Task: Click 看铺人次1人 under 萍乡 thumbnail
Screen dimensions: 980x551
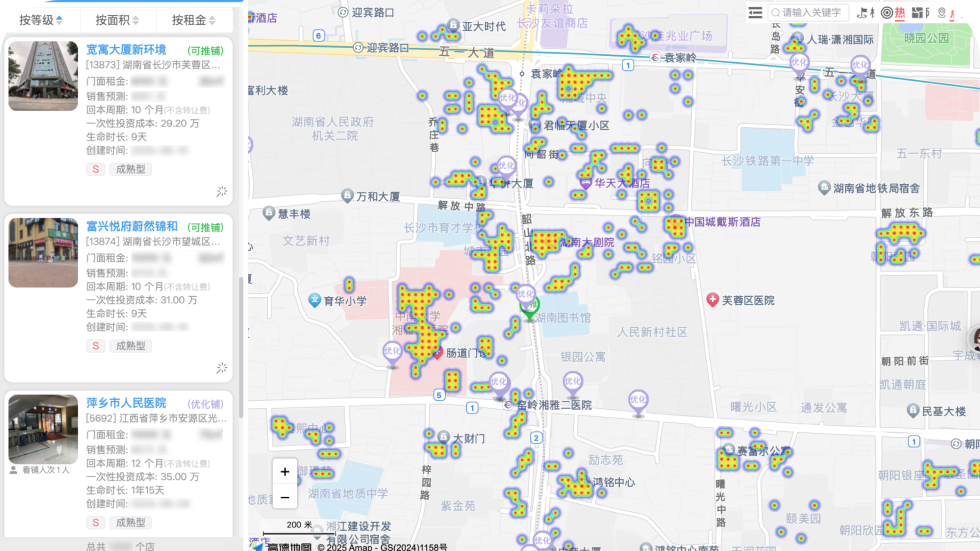Action: click(41, 470)
